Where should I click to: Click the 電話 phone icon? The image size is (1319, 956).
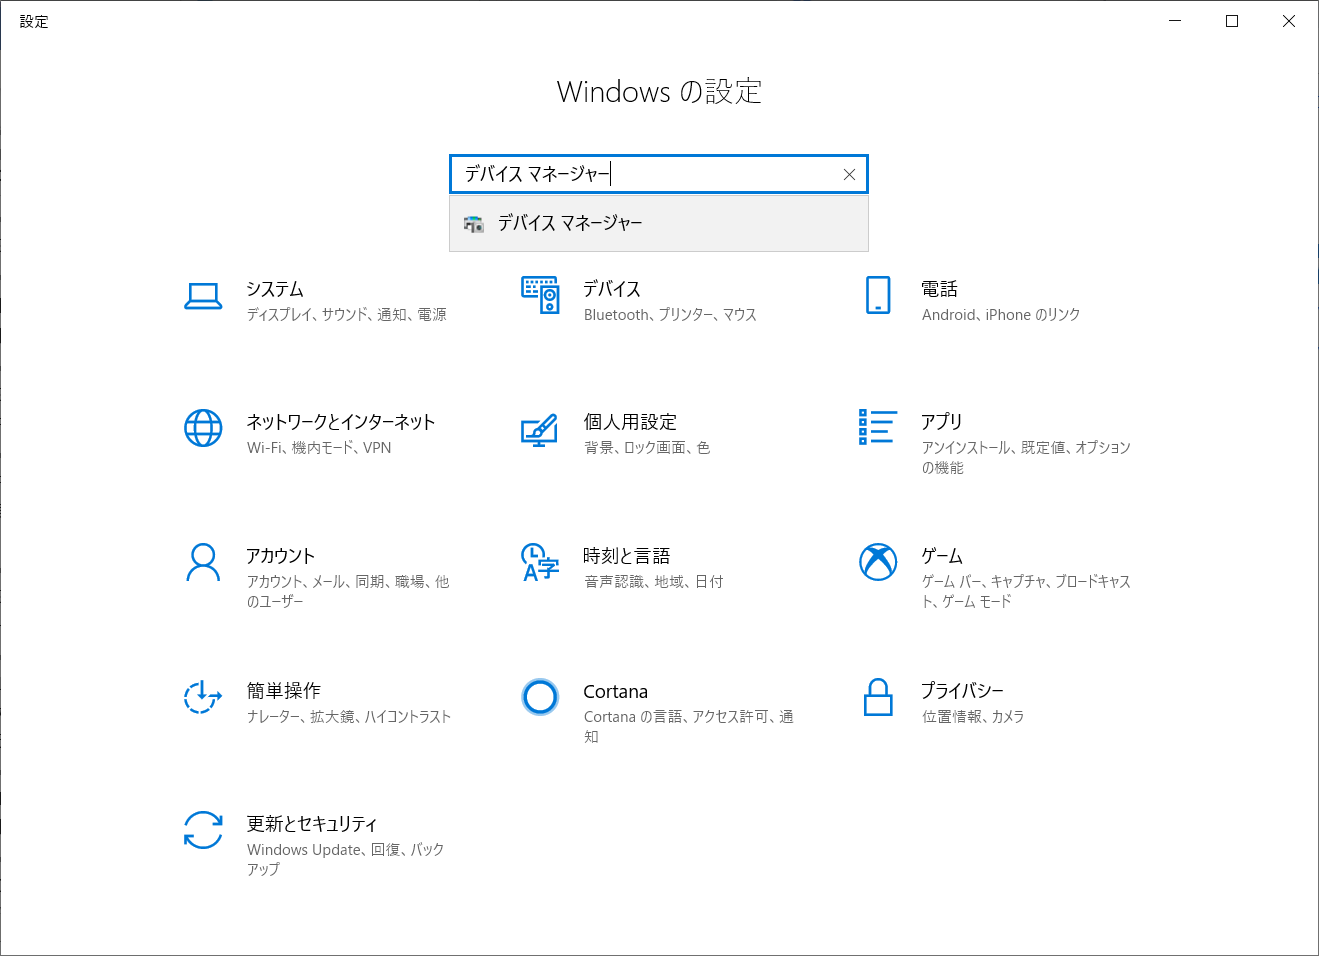(878, 295)
